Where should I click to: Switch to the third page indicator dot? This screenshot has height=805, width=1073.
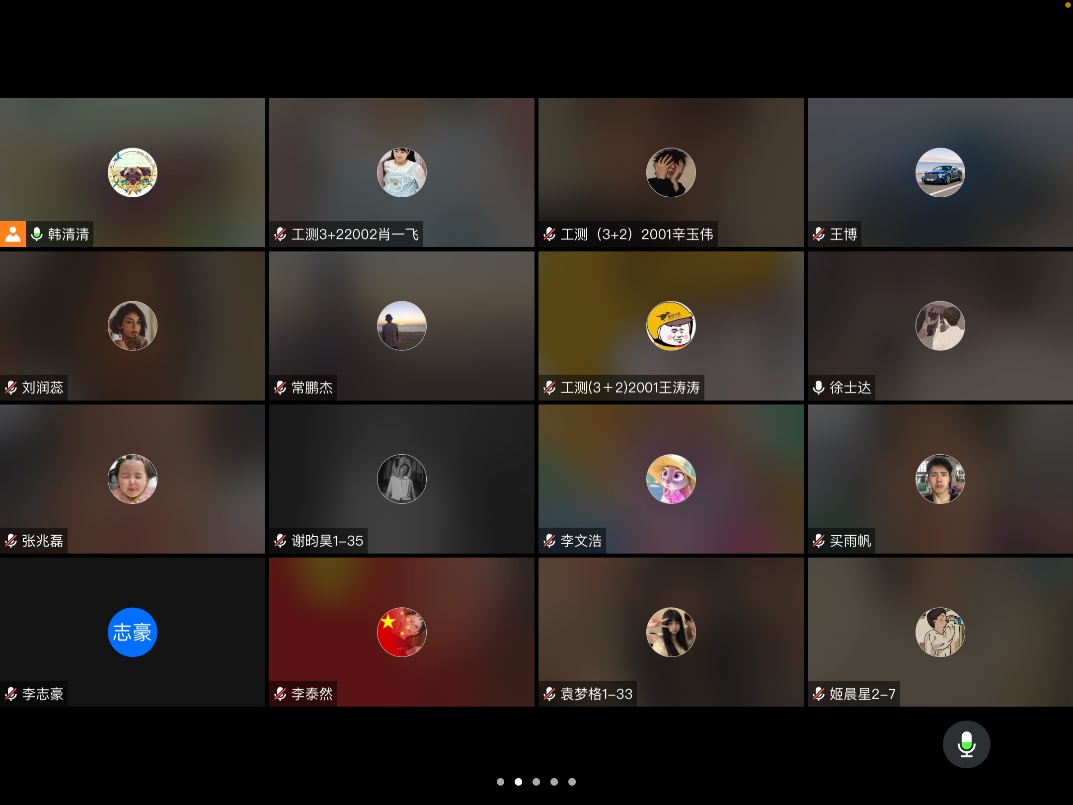coord(536,782)
